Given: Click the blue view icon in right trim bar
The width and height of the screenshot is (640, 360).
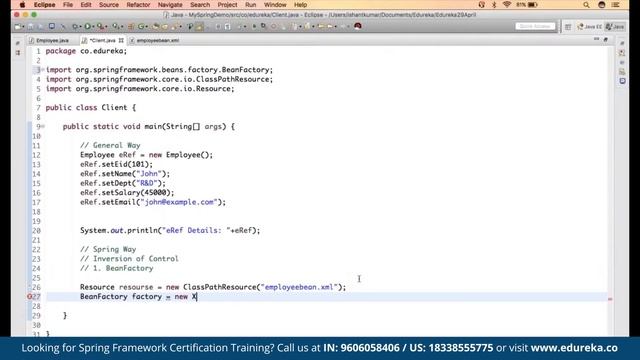Looking at the screenshot, I should click(x=622, y=81).
